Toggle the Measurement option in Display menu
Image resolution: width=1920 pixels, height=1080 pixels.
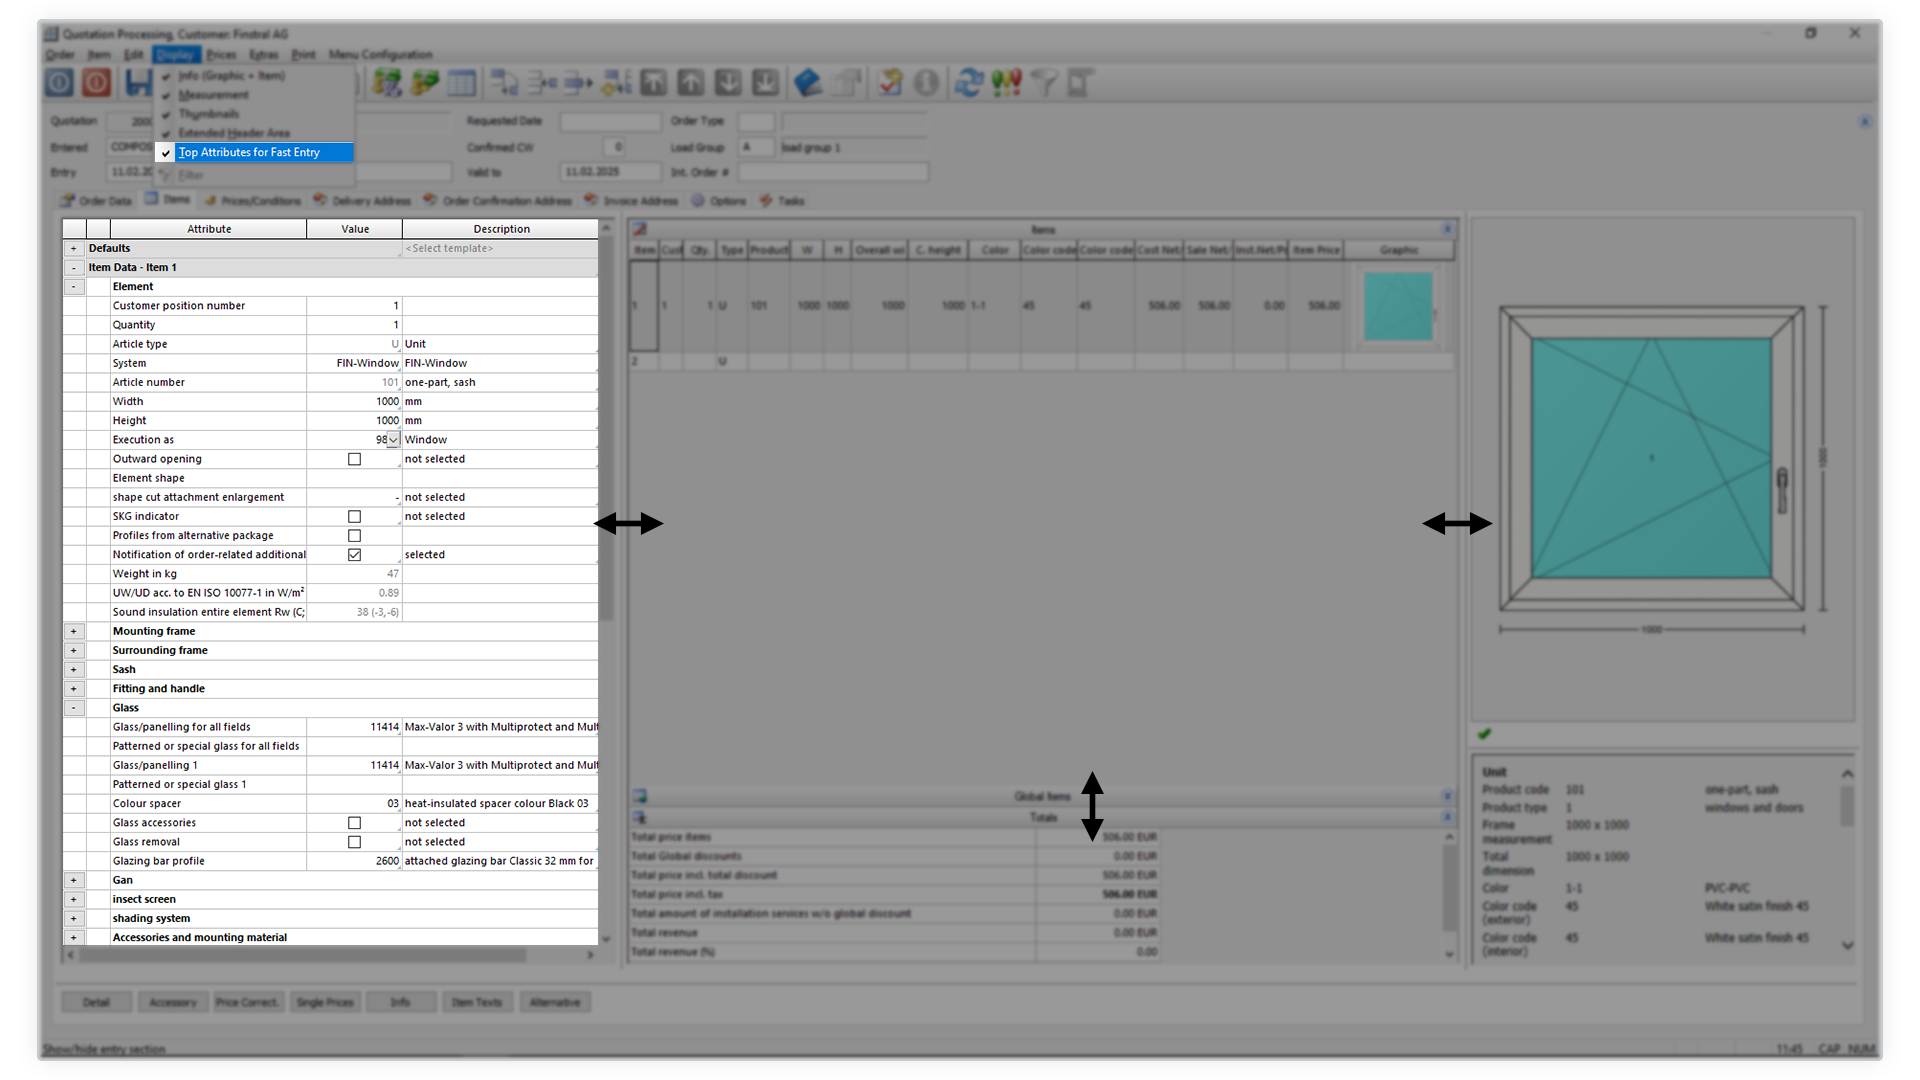click(x=254, y=95)
